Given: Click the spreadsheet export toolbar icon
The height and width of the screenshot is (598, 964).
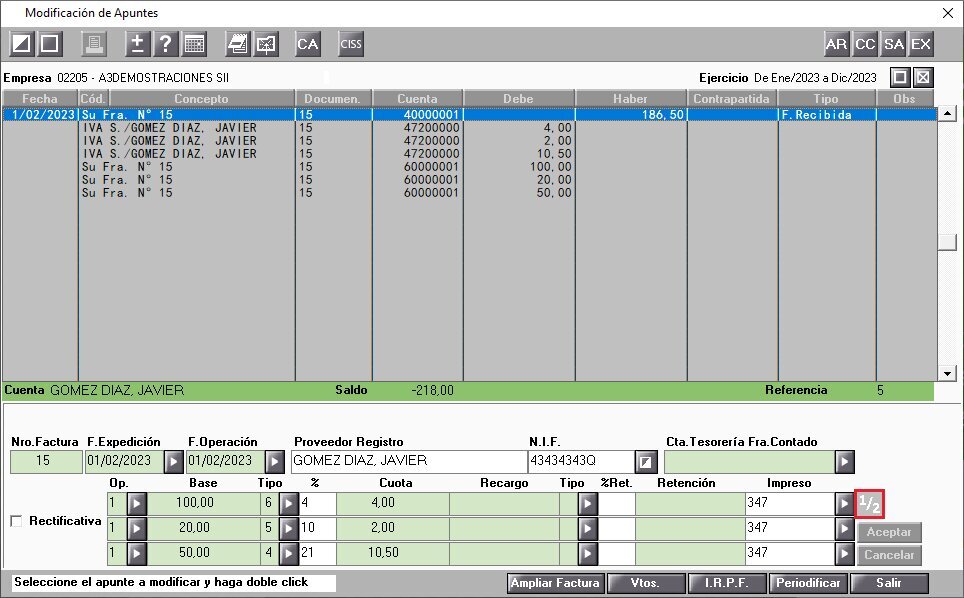Looking at the screenshot, I should [266, 44].
